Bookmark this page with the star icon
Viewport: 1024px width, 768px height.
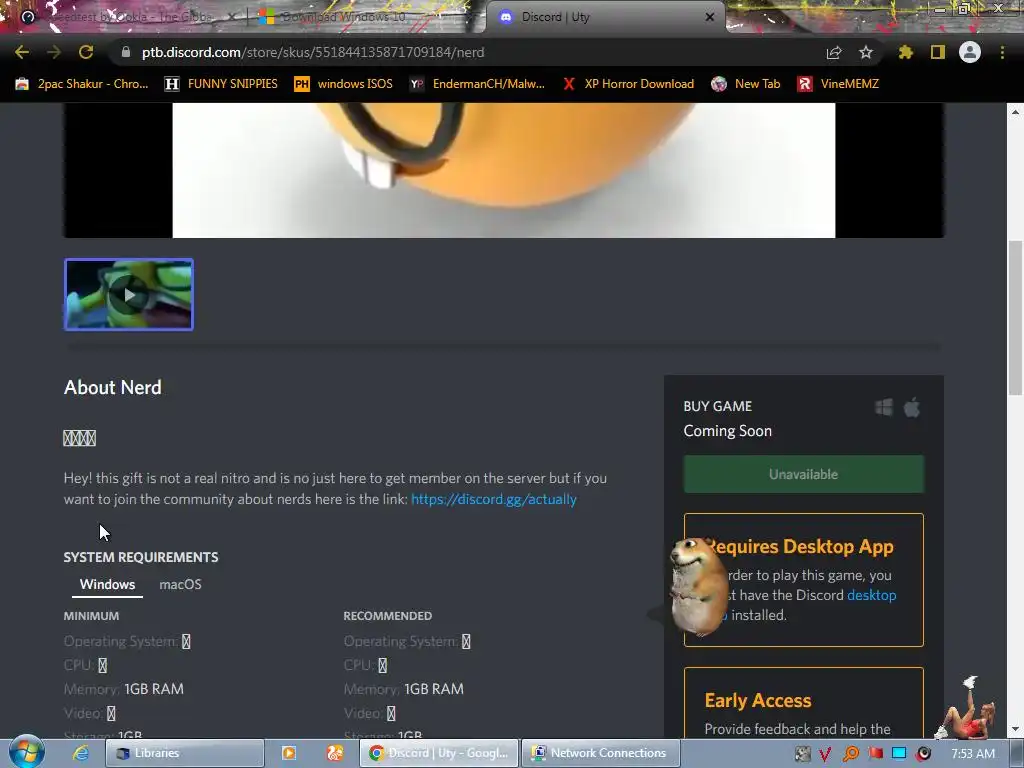[866, 52]
